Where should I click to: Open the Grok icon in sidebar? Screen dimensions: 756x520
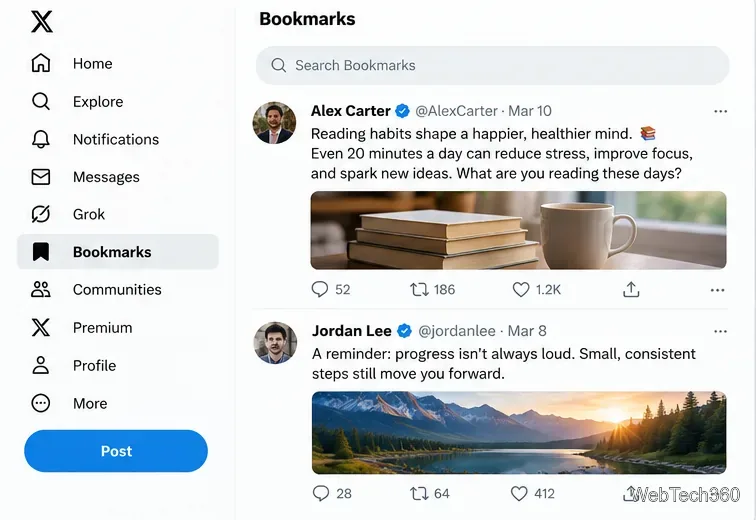coord(40,214)
